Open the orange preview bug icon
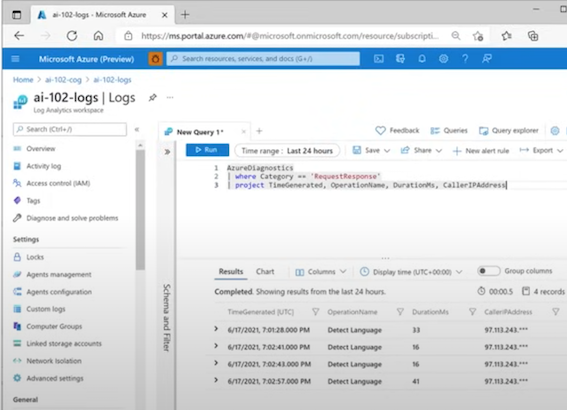Screen dimensions: 567x410 click(x=155, y=59)
